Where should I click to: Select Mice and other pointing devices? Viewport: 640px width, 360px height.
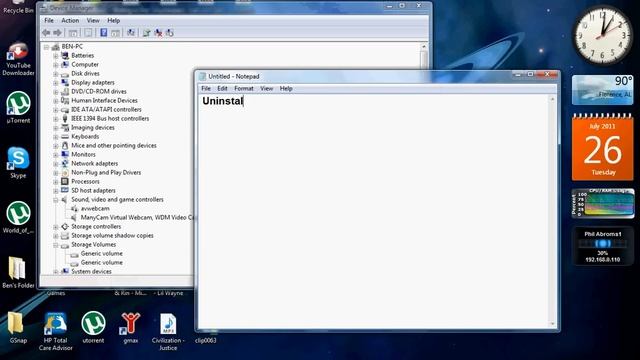coord(114,146)
